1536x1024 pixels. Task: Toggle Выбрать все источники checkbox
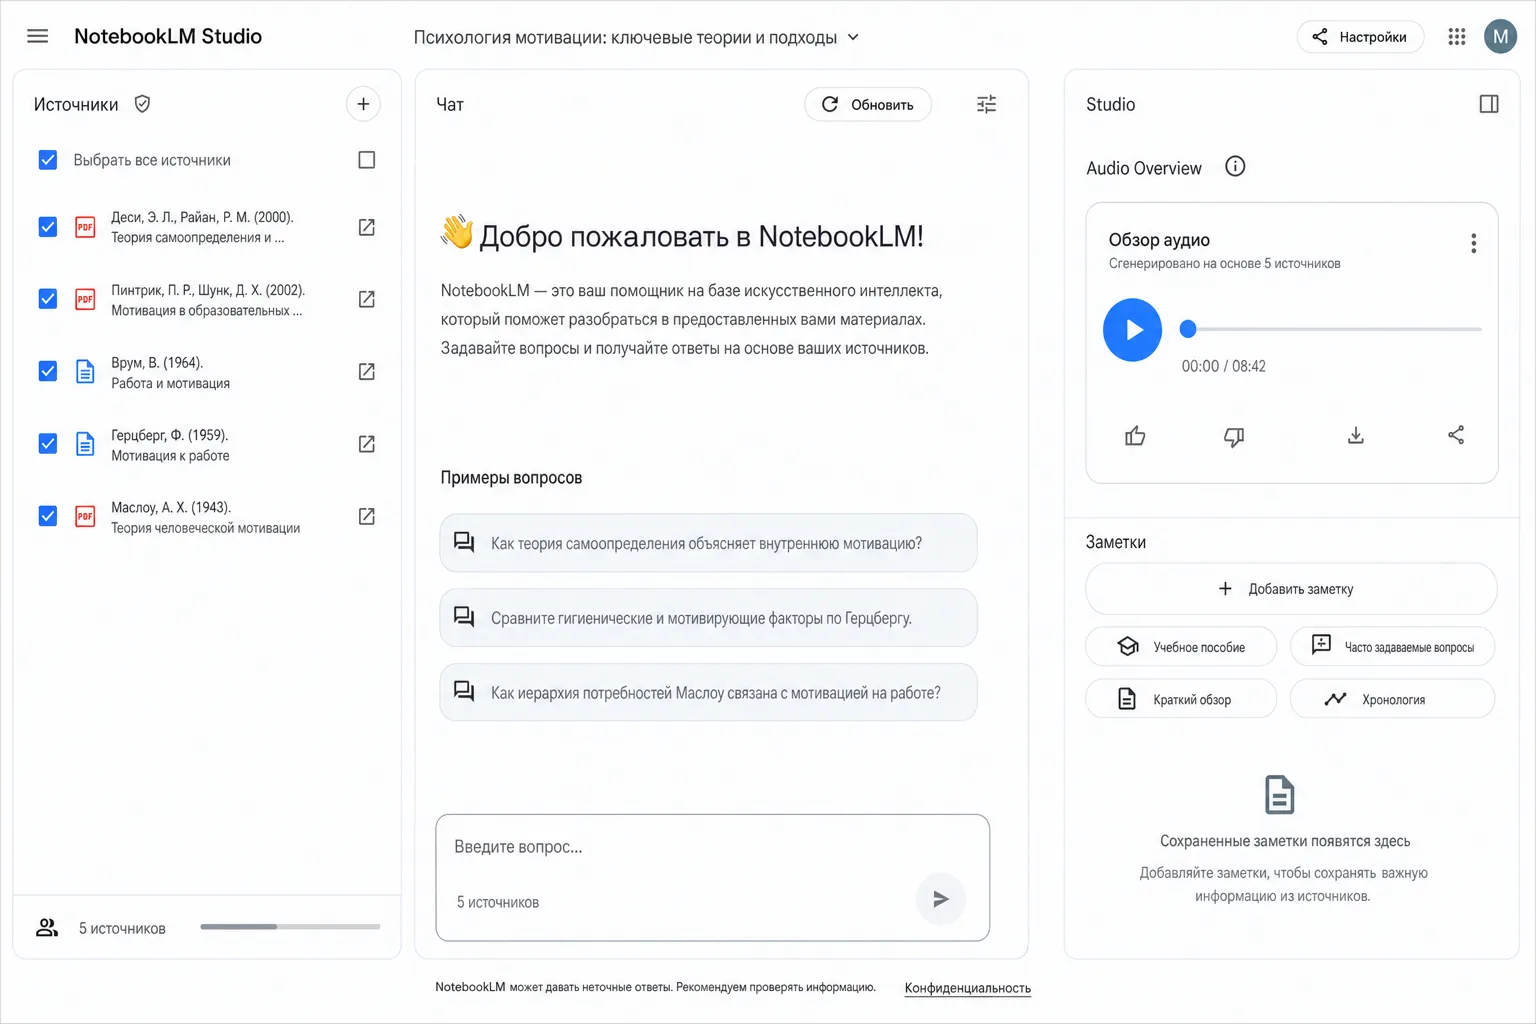click(47, 160)
